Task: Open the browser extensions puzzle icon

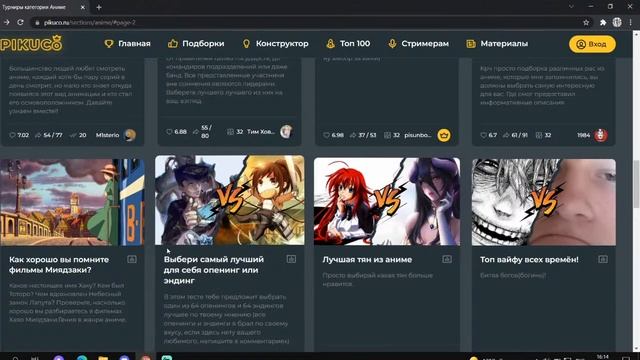Action: pos(603,22)
